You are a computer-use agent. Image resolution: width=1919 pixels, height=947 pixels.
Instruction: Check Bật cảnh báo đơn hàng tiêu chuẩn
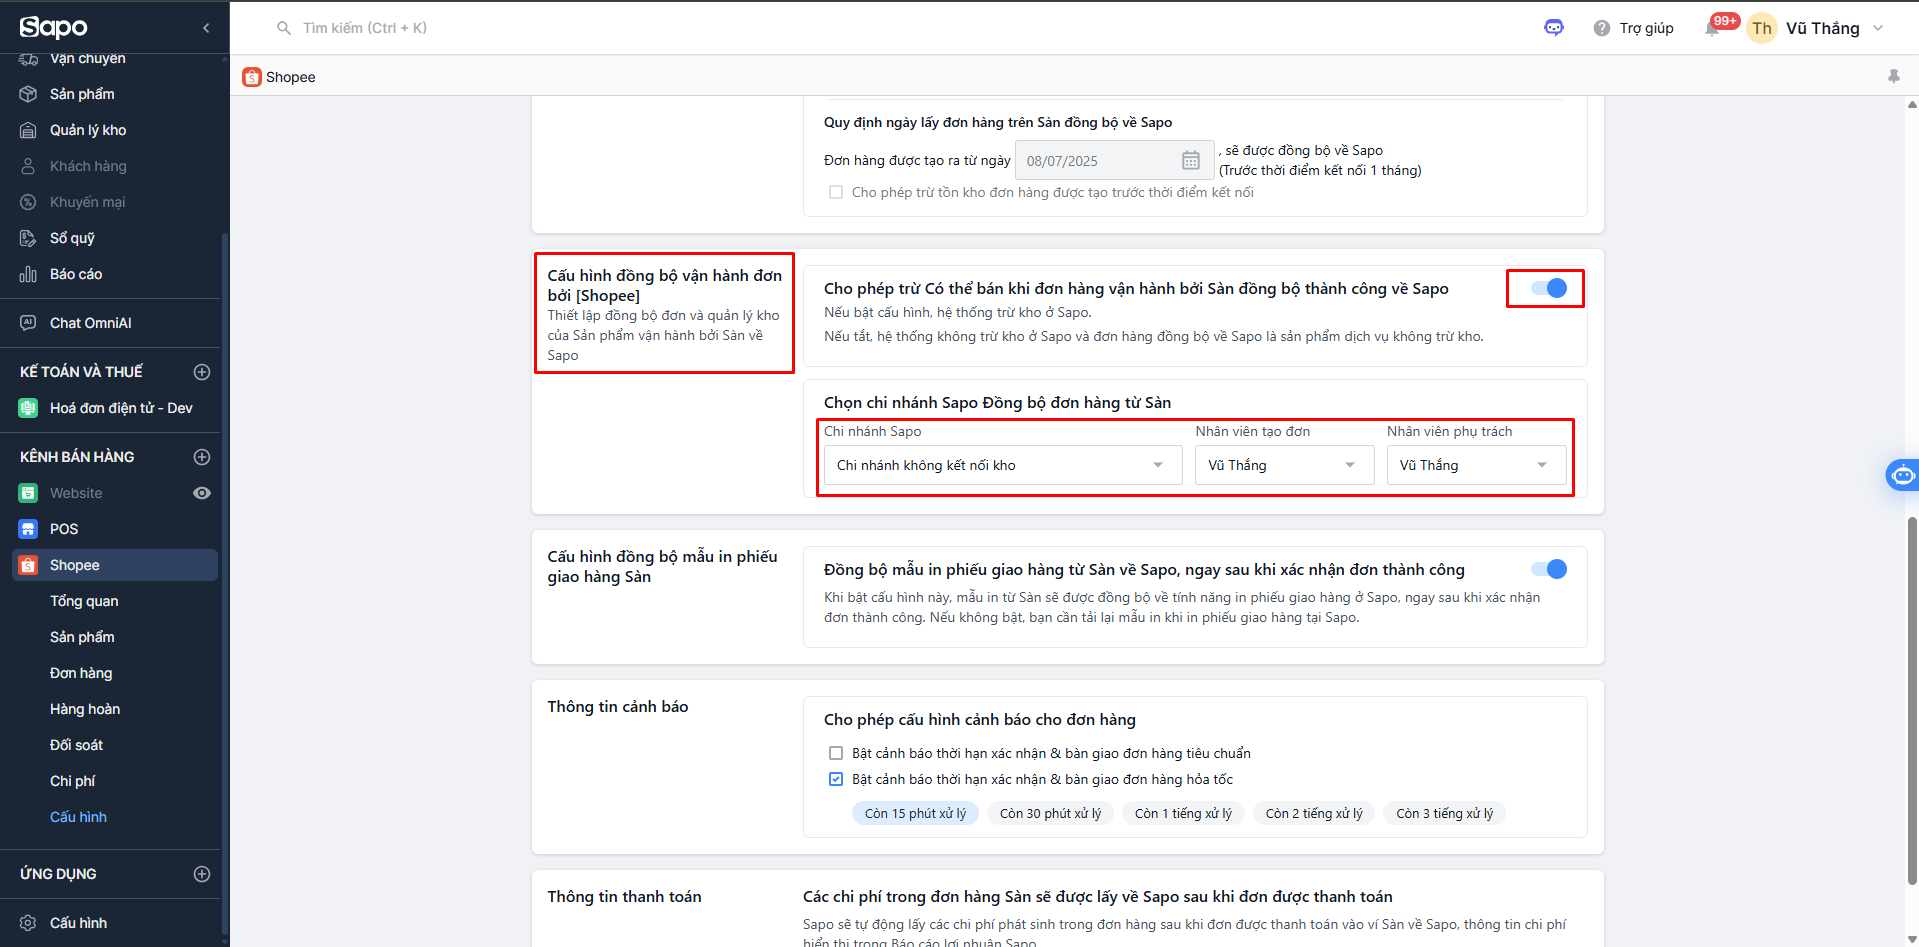(x=836, y=753)
